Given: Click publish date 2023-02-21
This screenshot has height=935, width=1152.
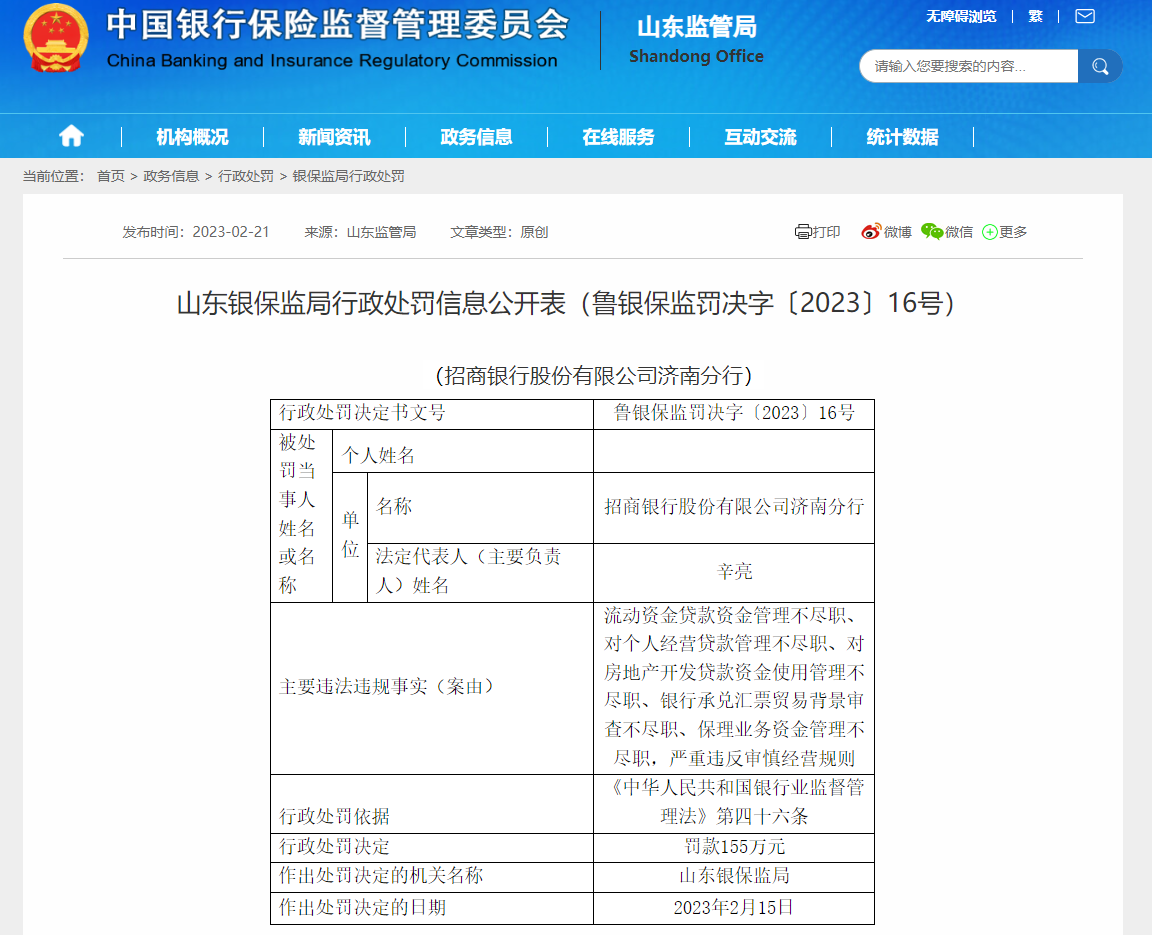Looking at the screenshot, I should click(231, 232).
